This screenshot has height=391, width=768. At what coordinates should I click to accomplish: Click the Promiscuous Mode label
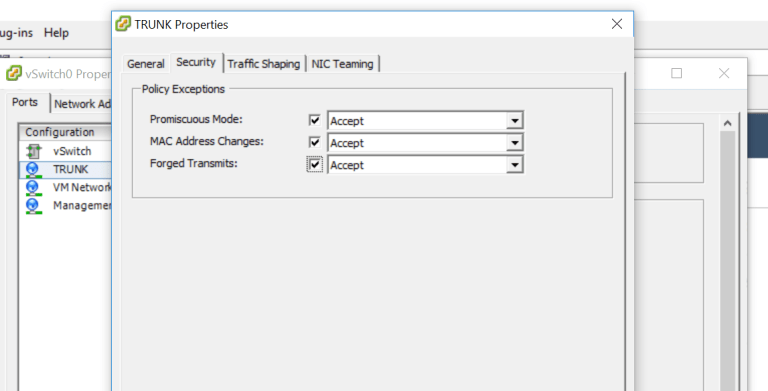(196, 120)
